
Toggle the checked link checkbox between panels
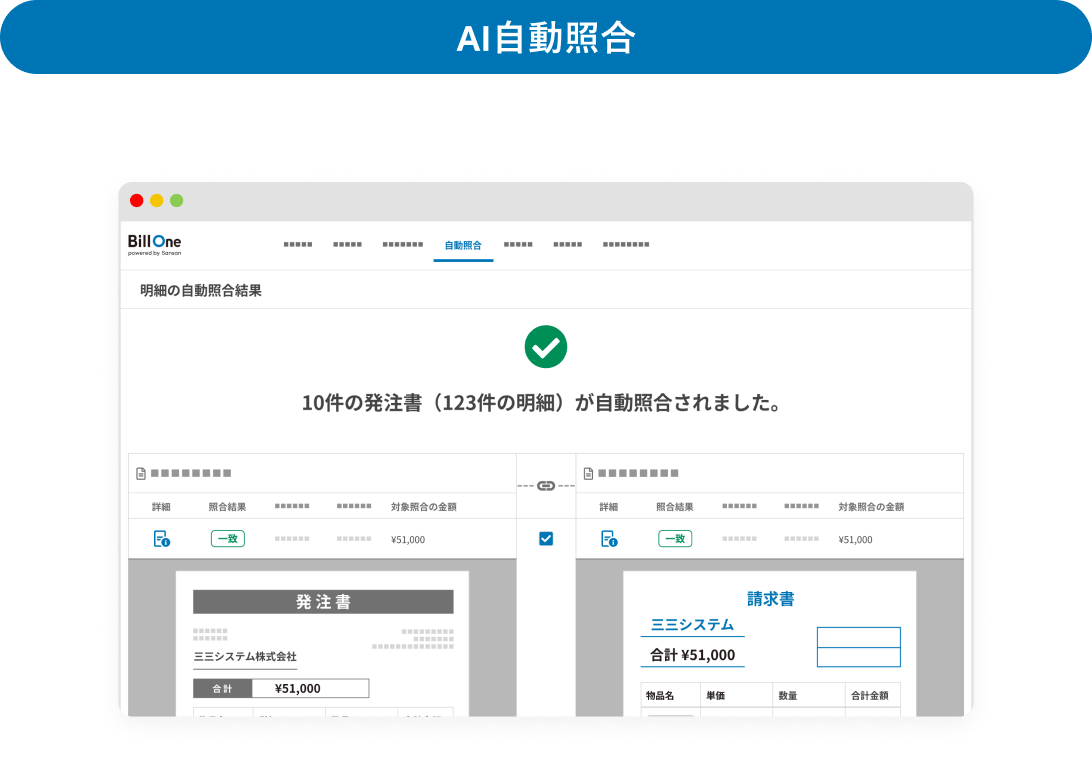[x=546, y=539]
